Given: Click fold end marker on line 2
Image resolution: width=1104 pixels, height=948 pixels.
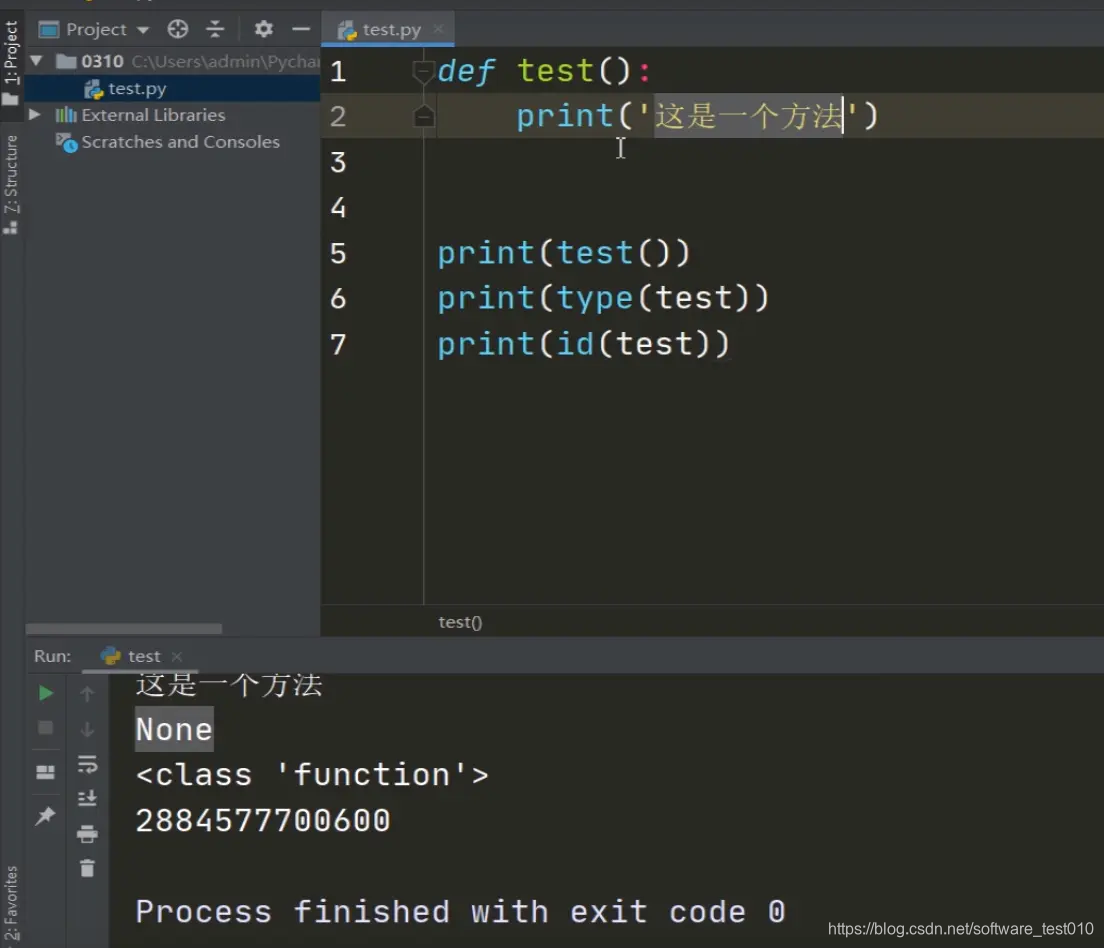Looking at the screenshot, I should tap(424, 116).
